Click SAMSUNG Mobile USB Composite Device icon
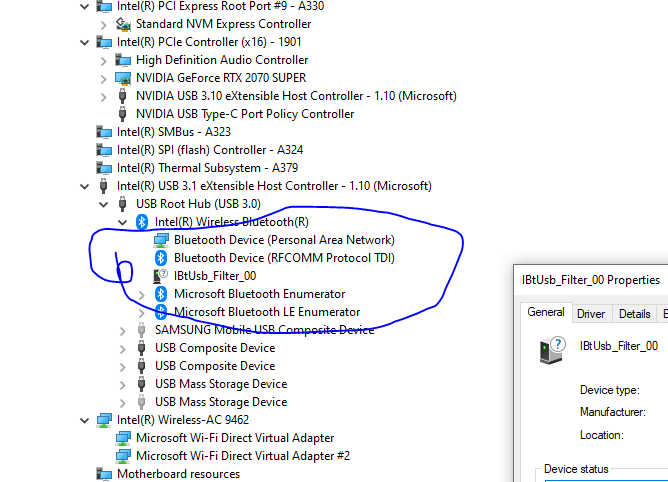The width and height of the screenshot is (668, 482). pos(142,330)
